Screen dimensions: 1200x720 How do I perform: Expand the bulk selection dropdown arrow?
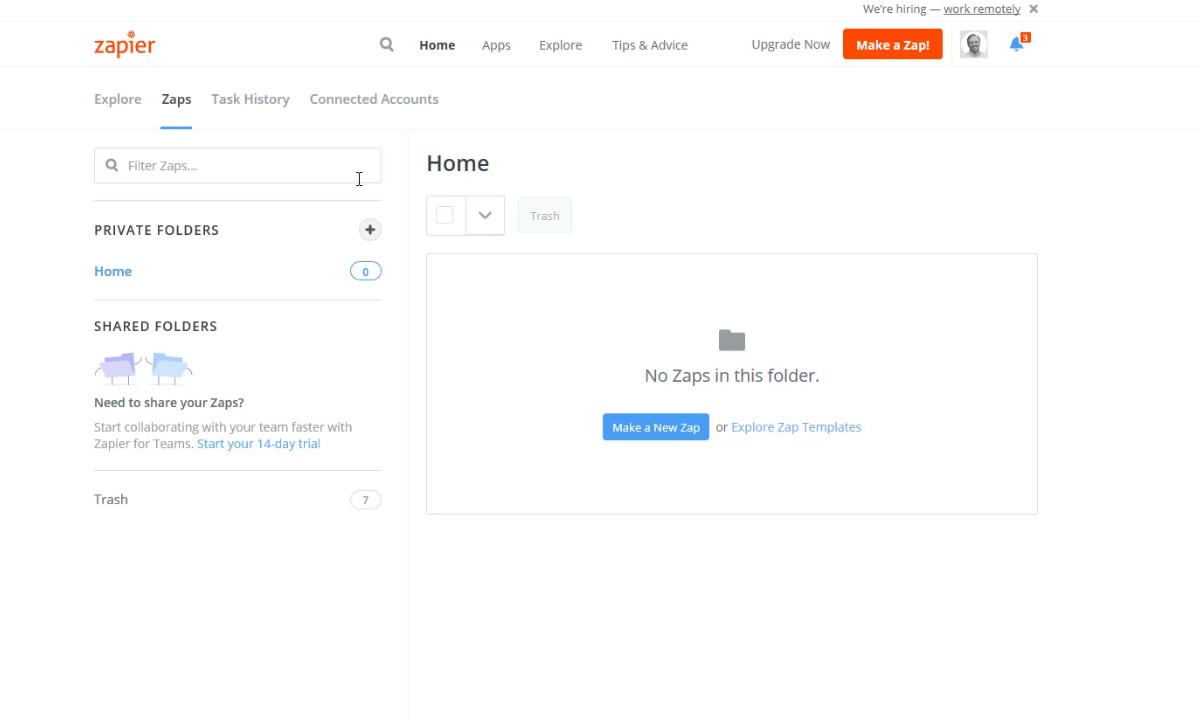pyautogui.click(x=485, y=215)
